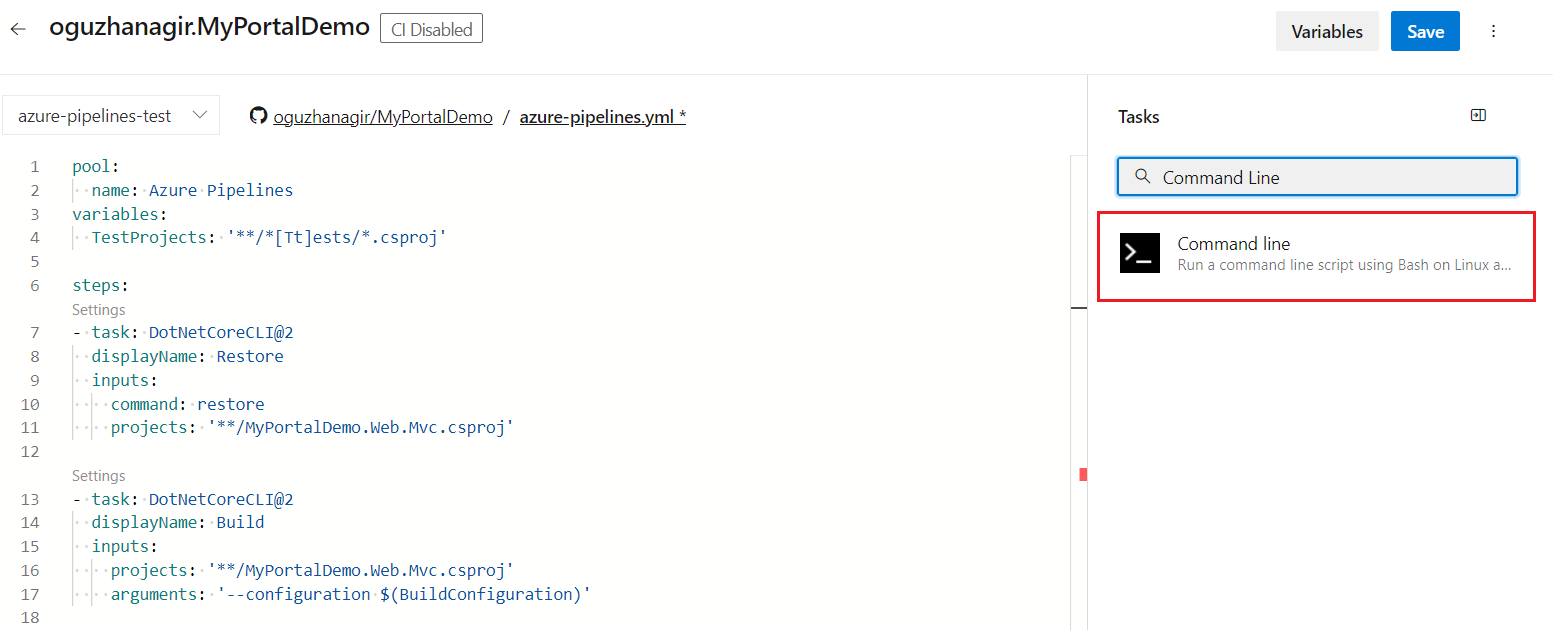Click the Command line task description text
The width and height of the screenshot is (1553, 630).
click(1344, 265)
